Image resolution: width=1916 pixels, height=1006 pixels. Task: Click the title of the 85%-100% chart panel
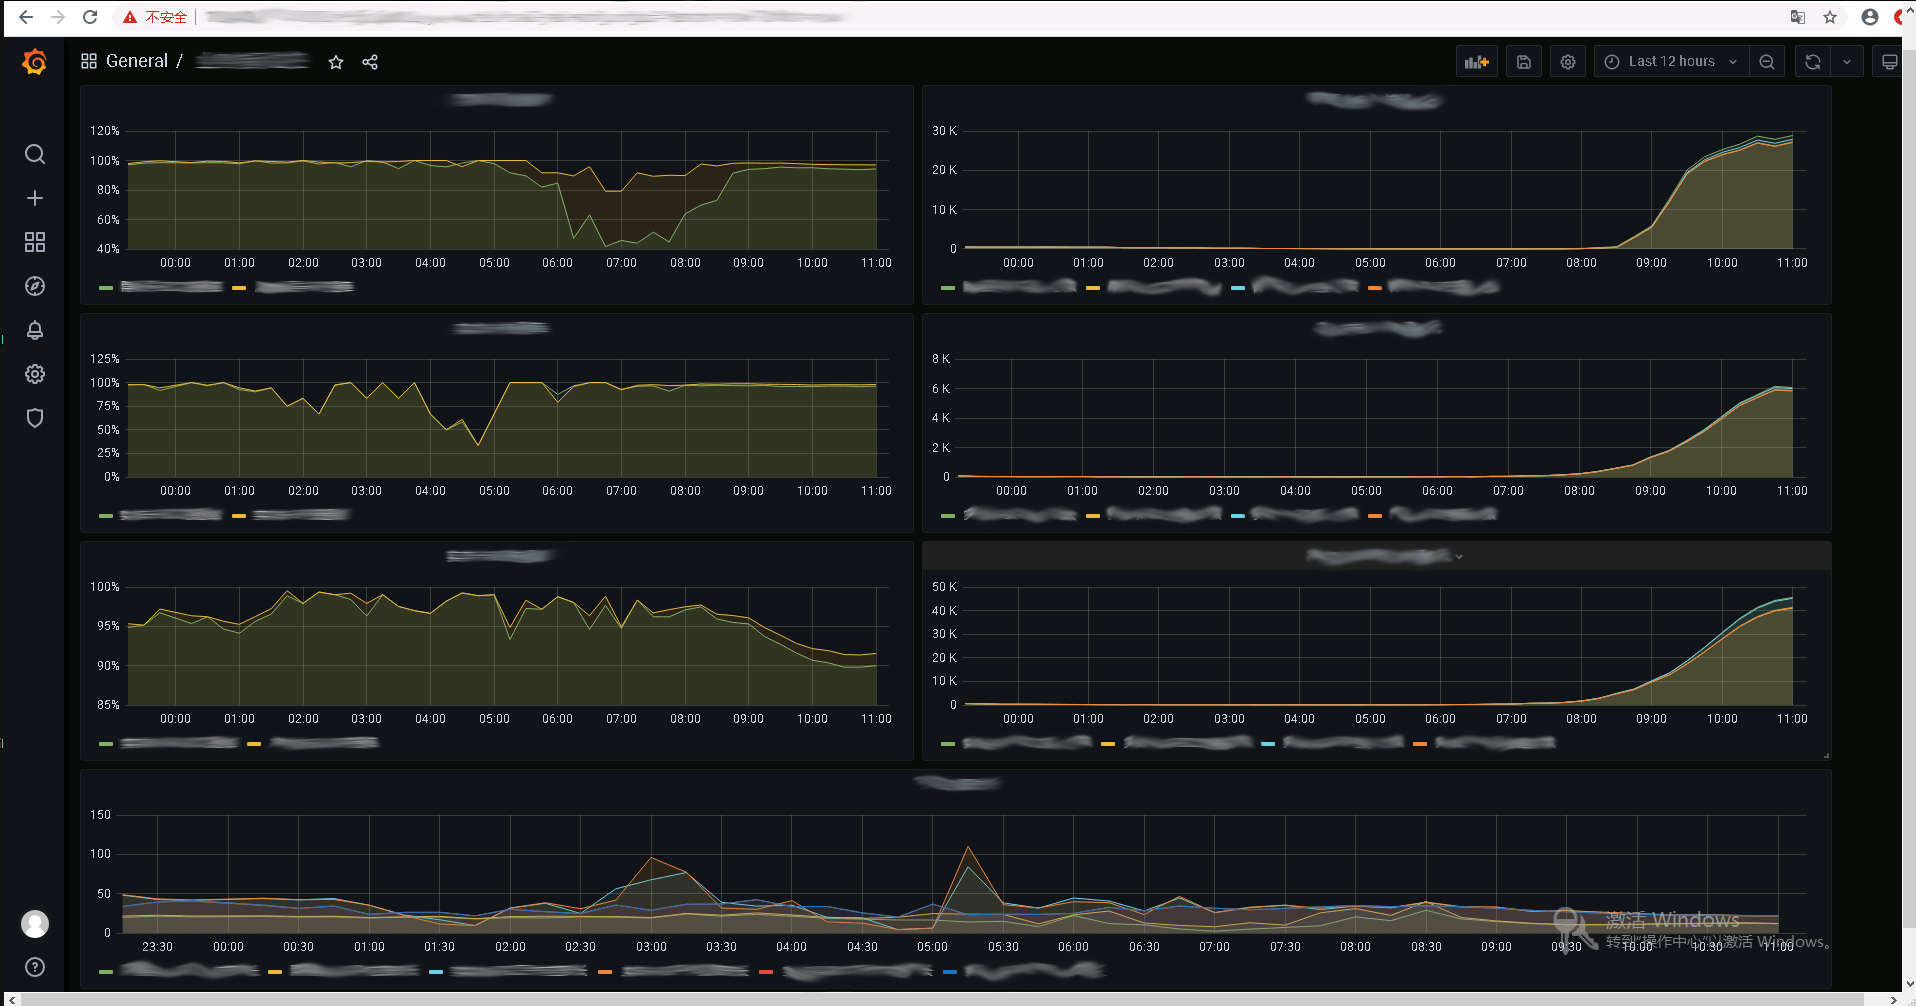coord(500,556)
